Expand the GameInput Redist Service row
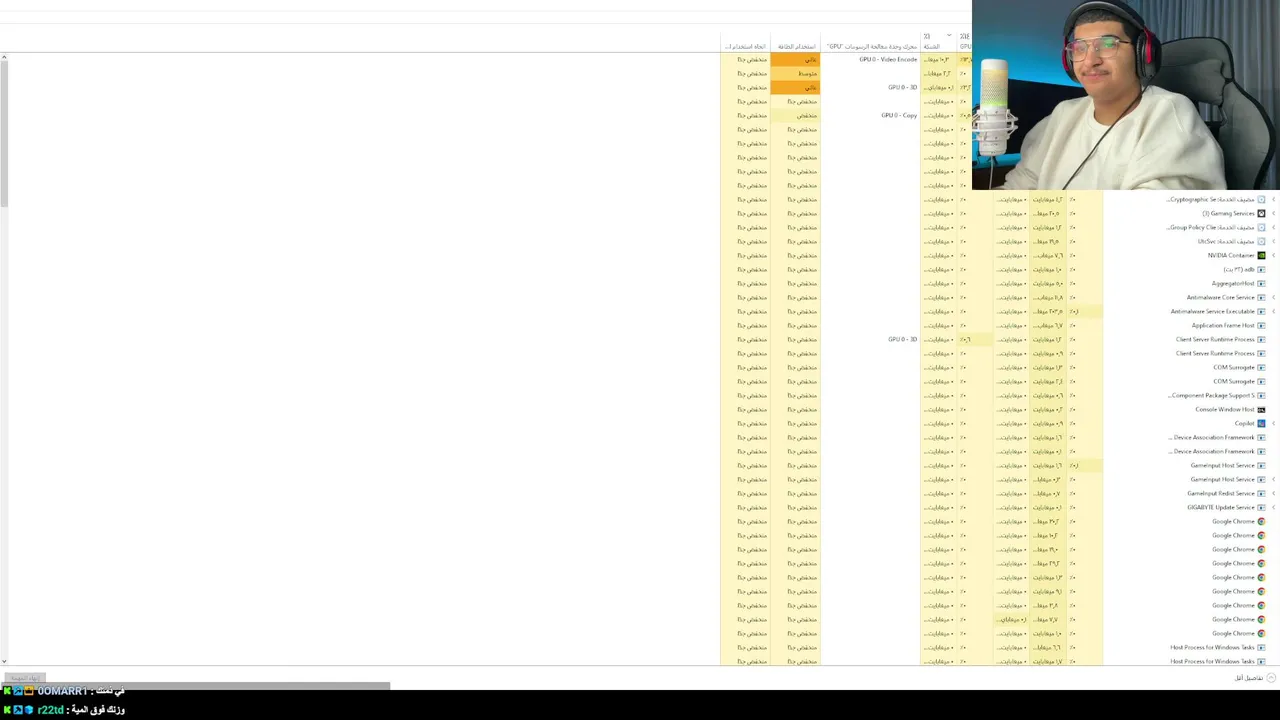Viewport: 1280px width, 720px height. [x=1274, y=493]
